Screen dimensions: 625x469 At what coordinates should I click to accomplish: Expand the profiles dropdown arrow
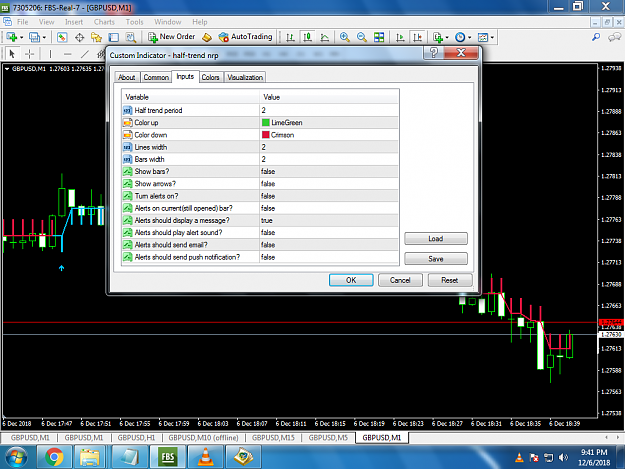pos(44,37)
